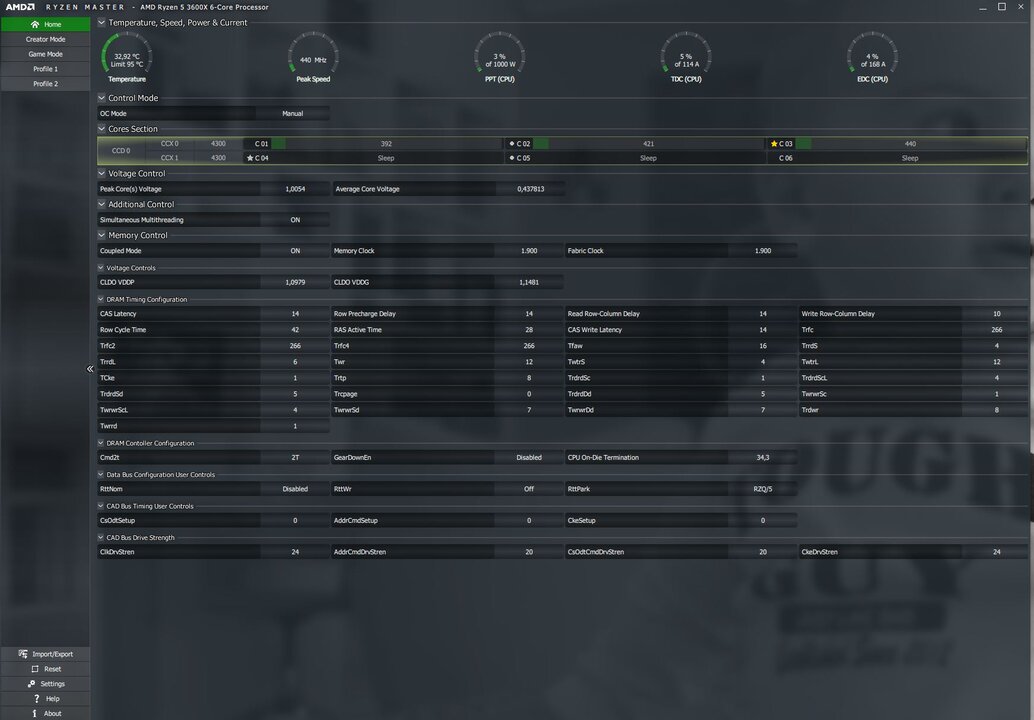Click the Peak Speed gauge dial

pos(313,54)
